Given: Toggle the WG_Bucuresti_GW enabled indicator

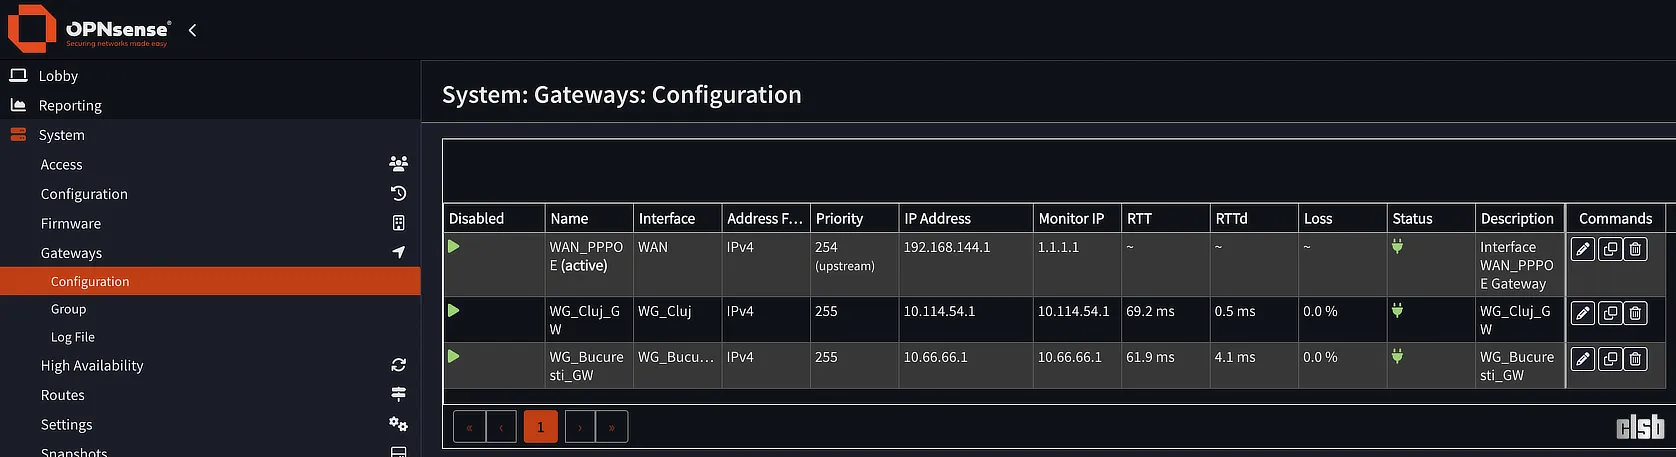Looking at the screenshot, I should (x=454, y=356).
